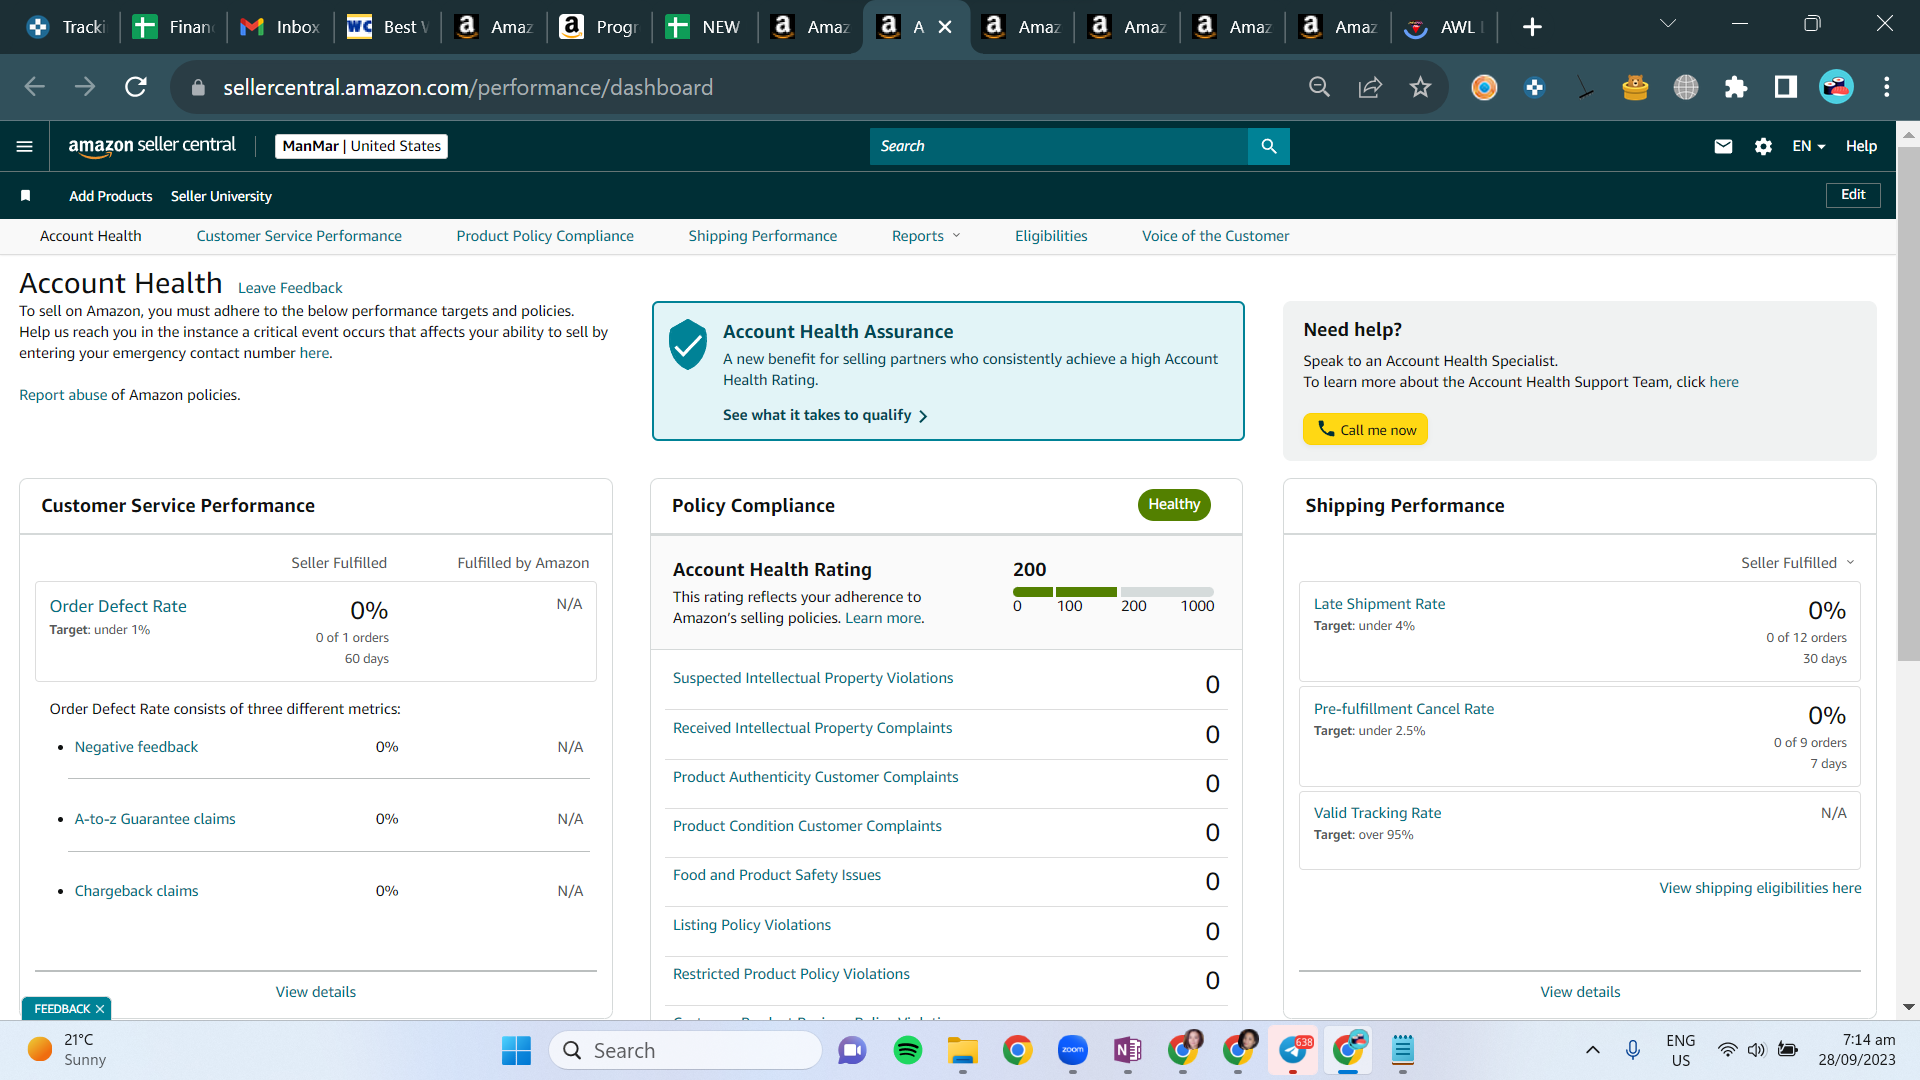The image size is (1920, 1080).
Task: Open the browser extensions puzzle icon
Action: 1736,87
